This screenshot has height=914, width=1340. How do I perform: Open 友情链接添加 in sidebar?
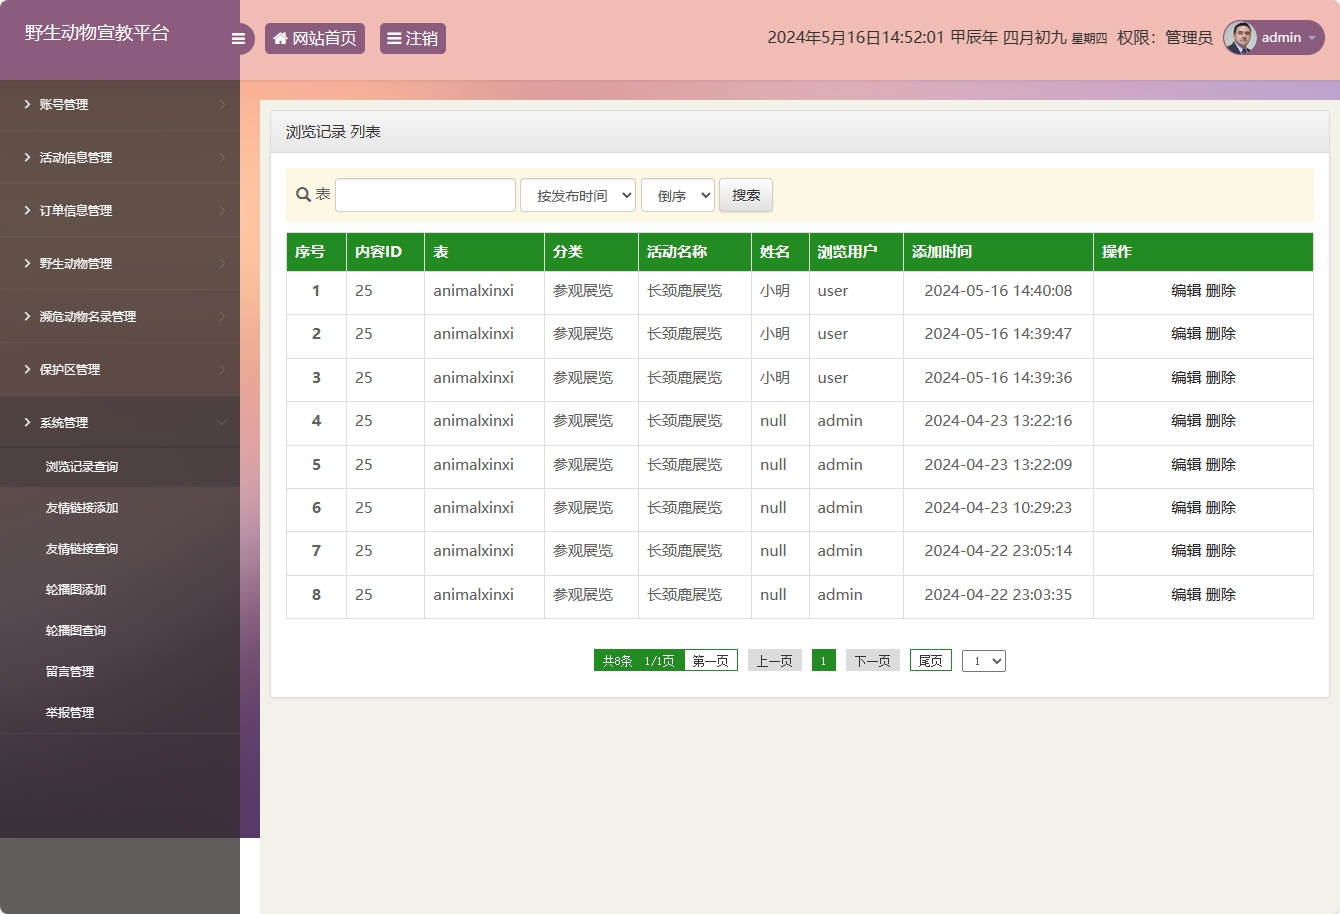point(82,508)
